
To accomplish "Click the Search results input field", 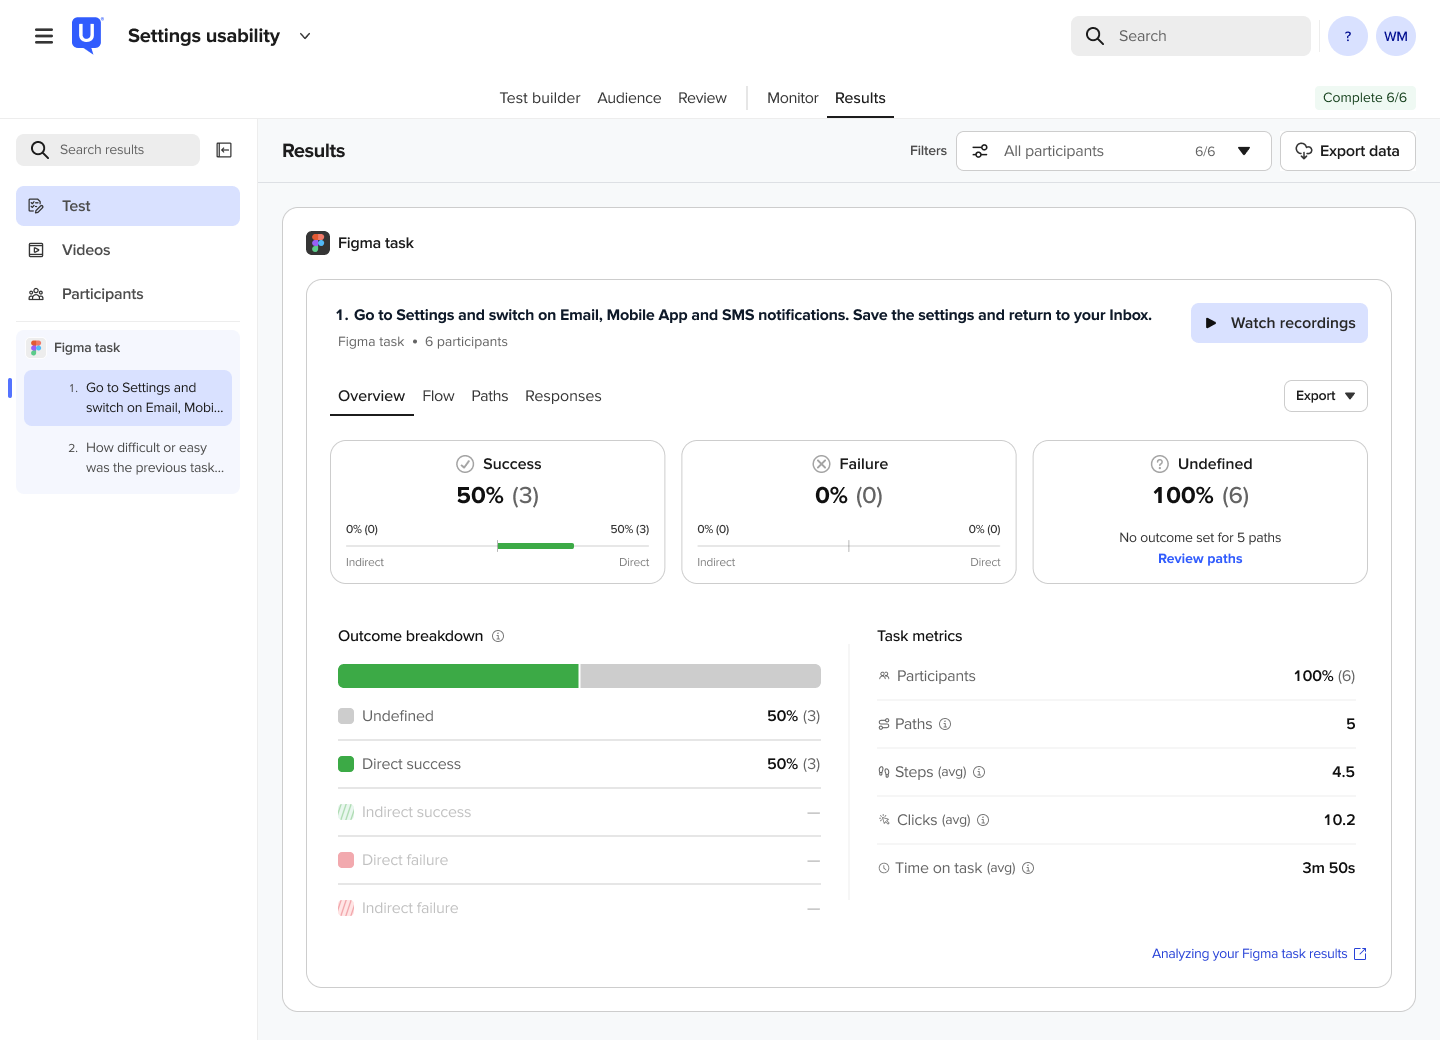I will [108, 150].
